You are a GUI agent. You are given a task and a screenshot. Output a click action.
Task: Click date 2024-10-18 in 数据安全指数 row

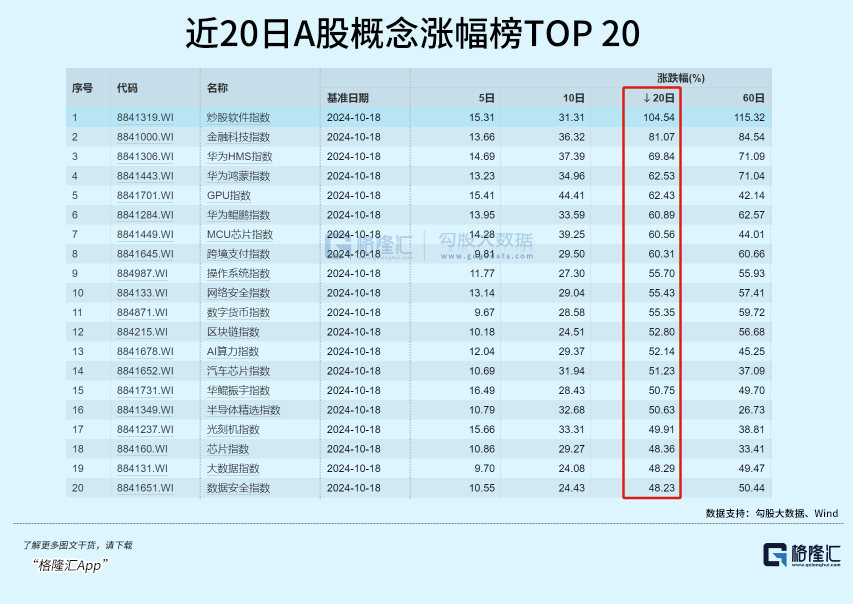354,488
